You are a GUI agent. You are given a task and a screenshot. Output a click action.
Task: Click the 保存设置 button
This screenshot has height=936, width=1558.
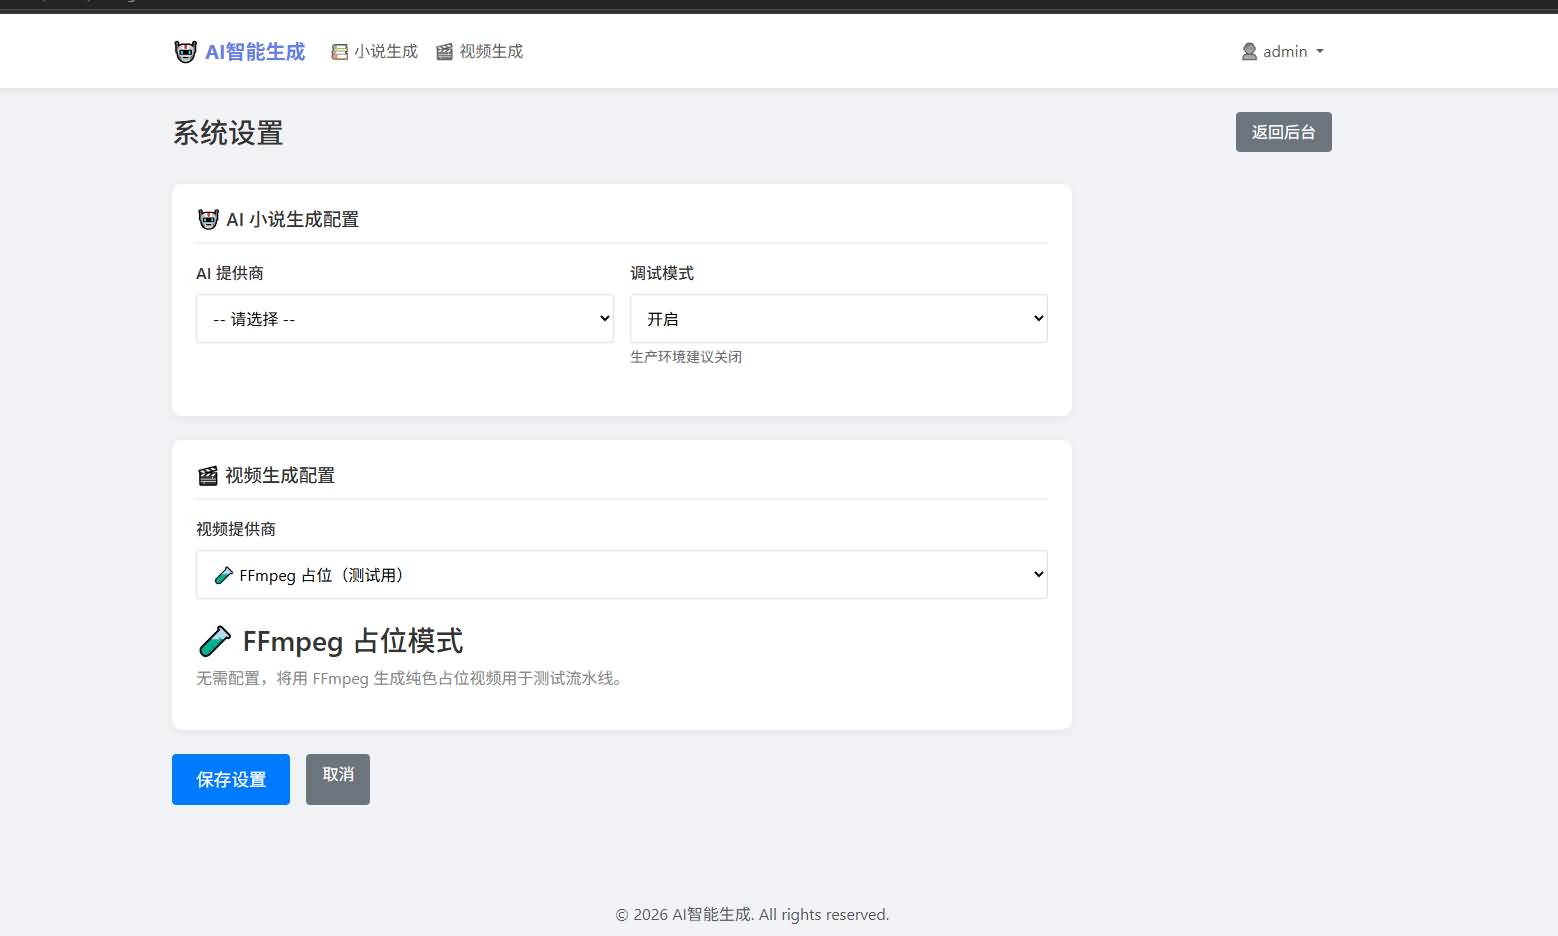click(231, 779)
